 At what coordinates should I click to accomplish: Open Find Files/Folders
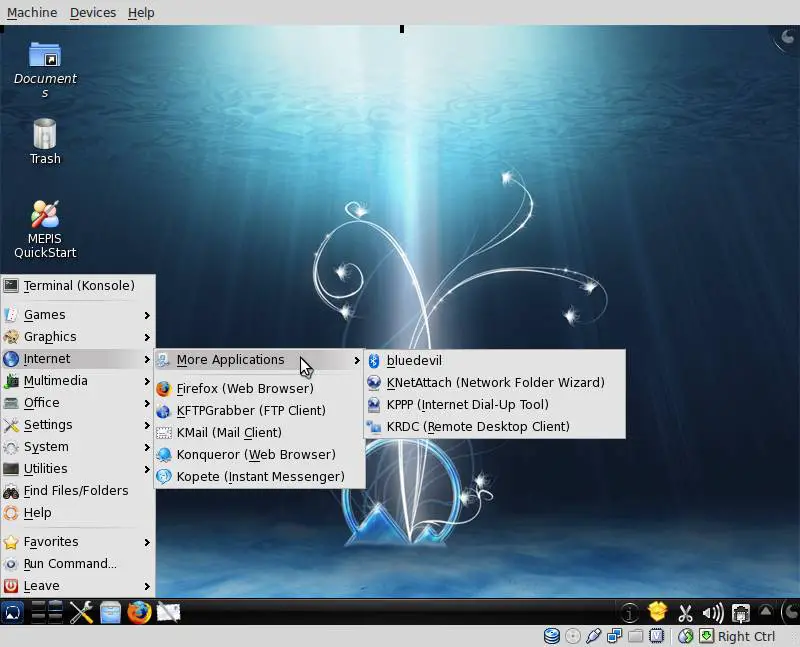78,490
